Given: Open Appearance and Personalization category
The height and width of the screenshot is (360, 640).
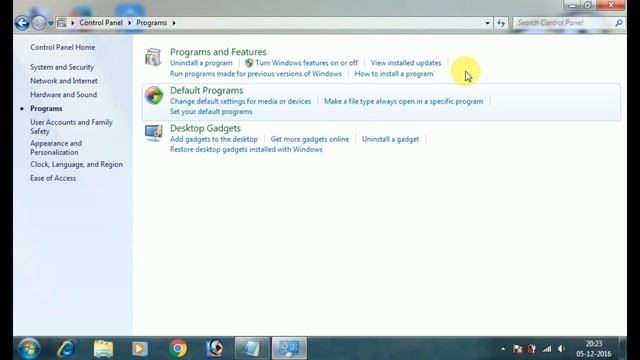Looking at the screenshot, I should pos(56,148).
